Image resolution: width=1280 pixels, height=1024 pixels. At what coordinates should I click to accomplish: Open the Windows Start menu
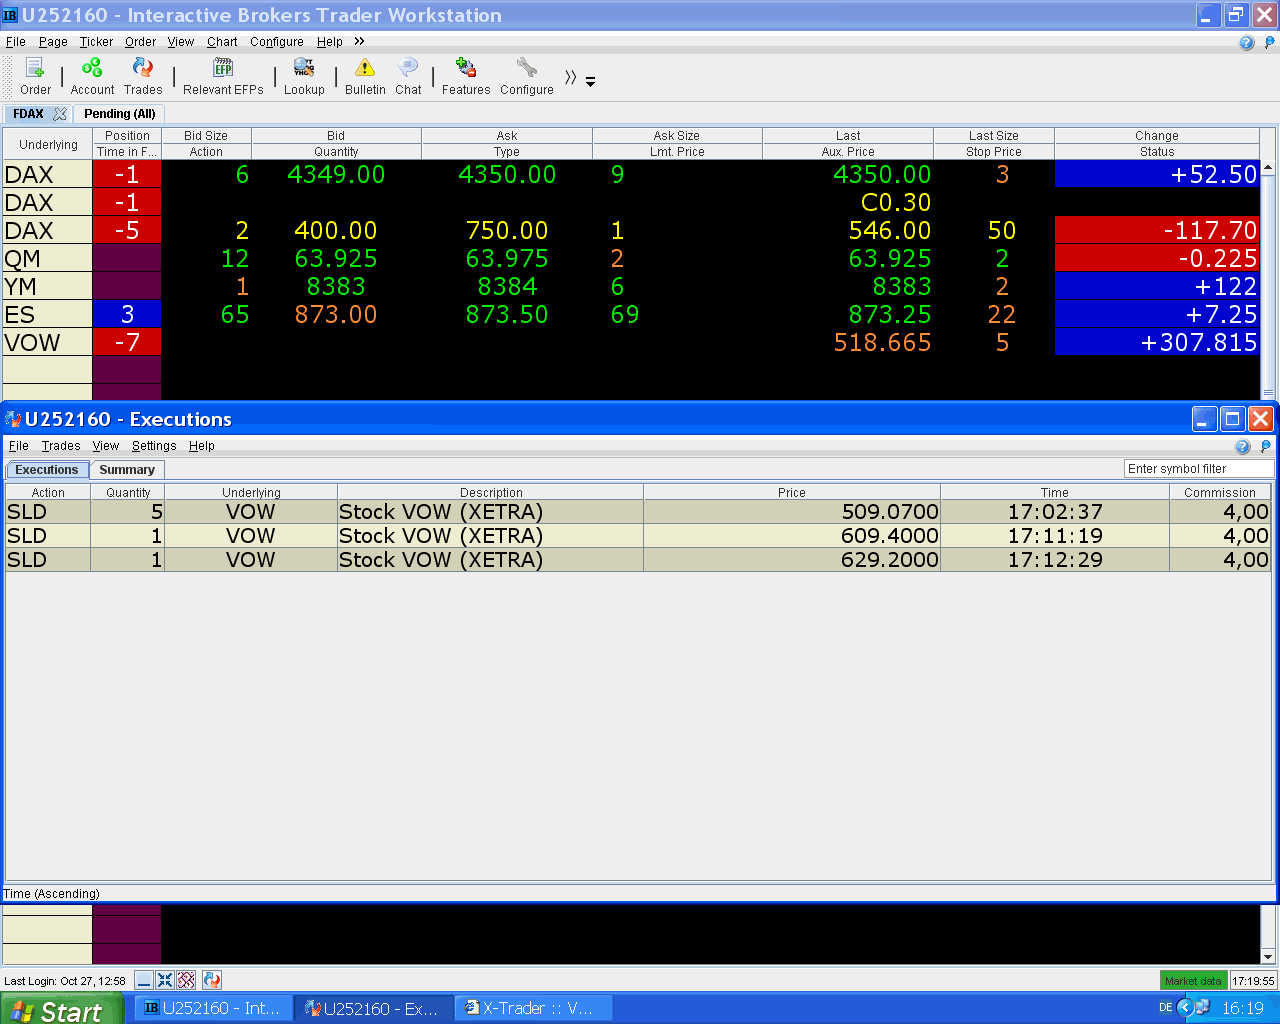tap(61, 1009)
